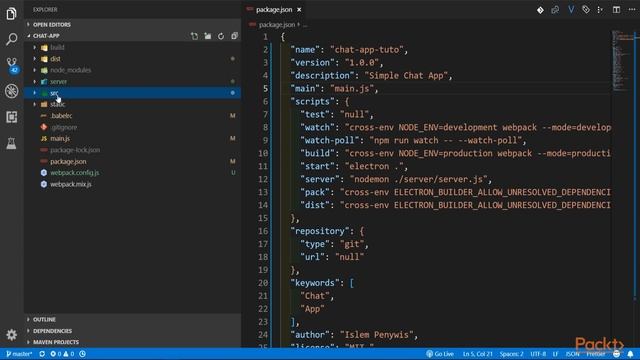Open webpack.config.js in the explorer
Viewport: 640px width, 360px height.
(74, 173)
